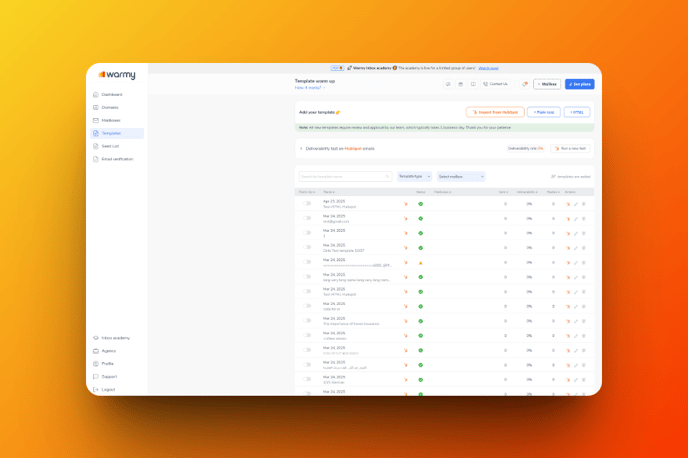Screen dimensions: 688x458
Task: Click the calendar icon in the top header
Action: click(x=460, y=84)
